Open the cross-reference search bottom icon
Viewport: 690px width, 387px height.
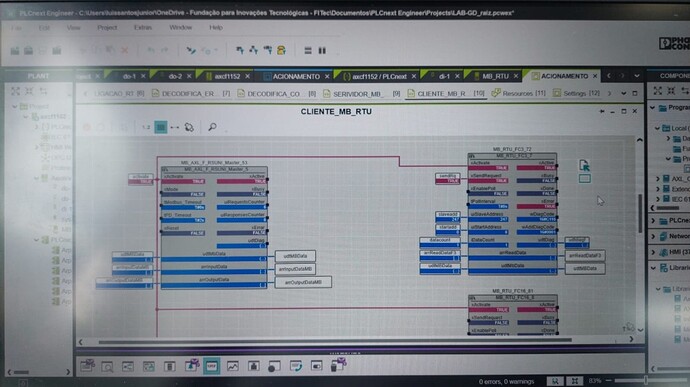(107, 366)
